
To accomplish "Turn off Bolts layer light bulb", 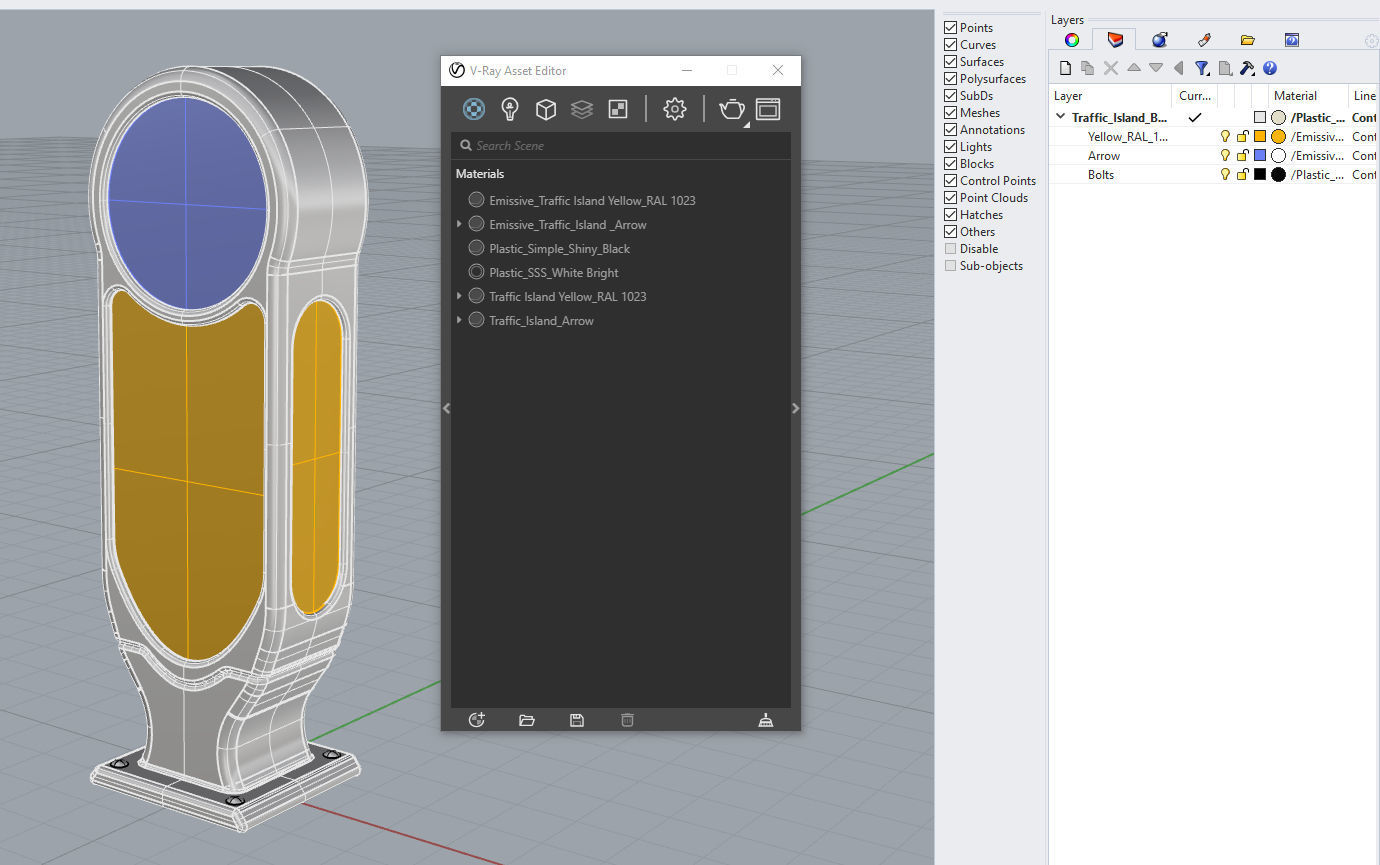I will 1224,175.
